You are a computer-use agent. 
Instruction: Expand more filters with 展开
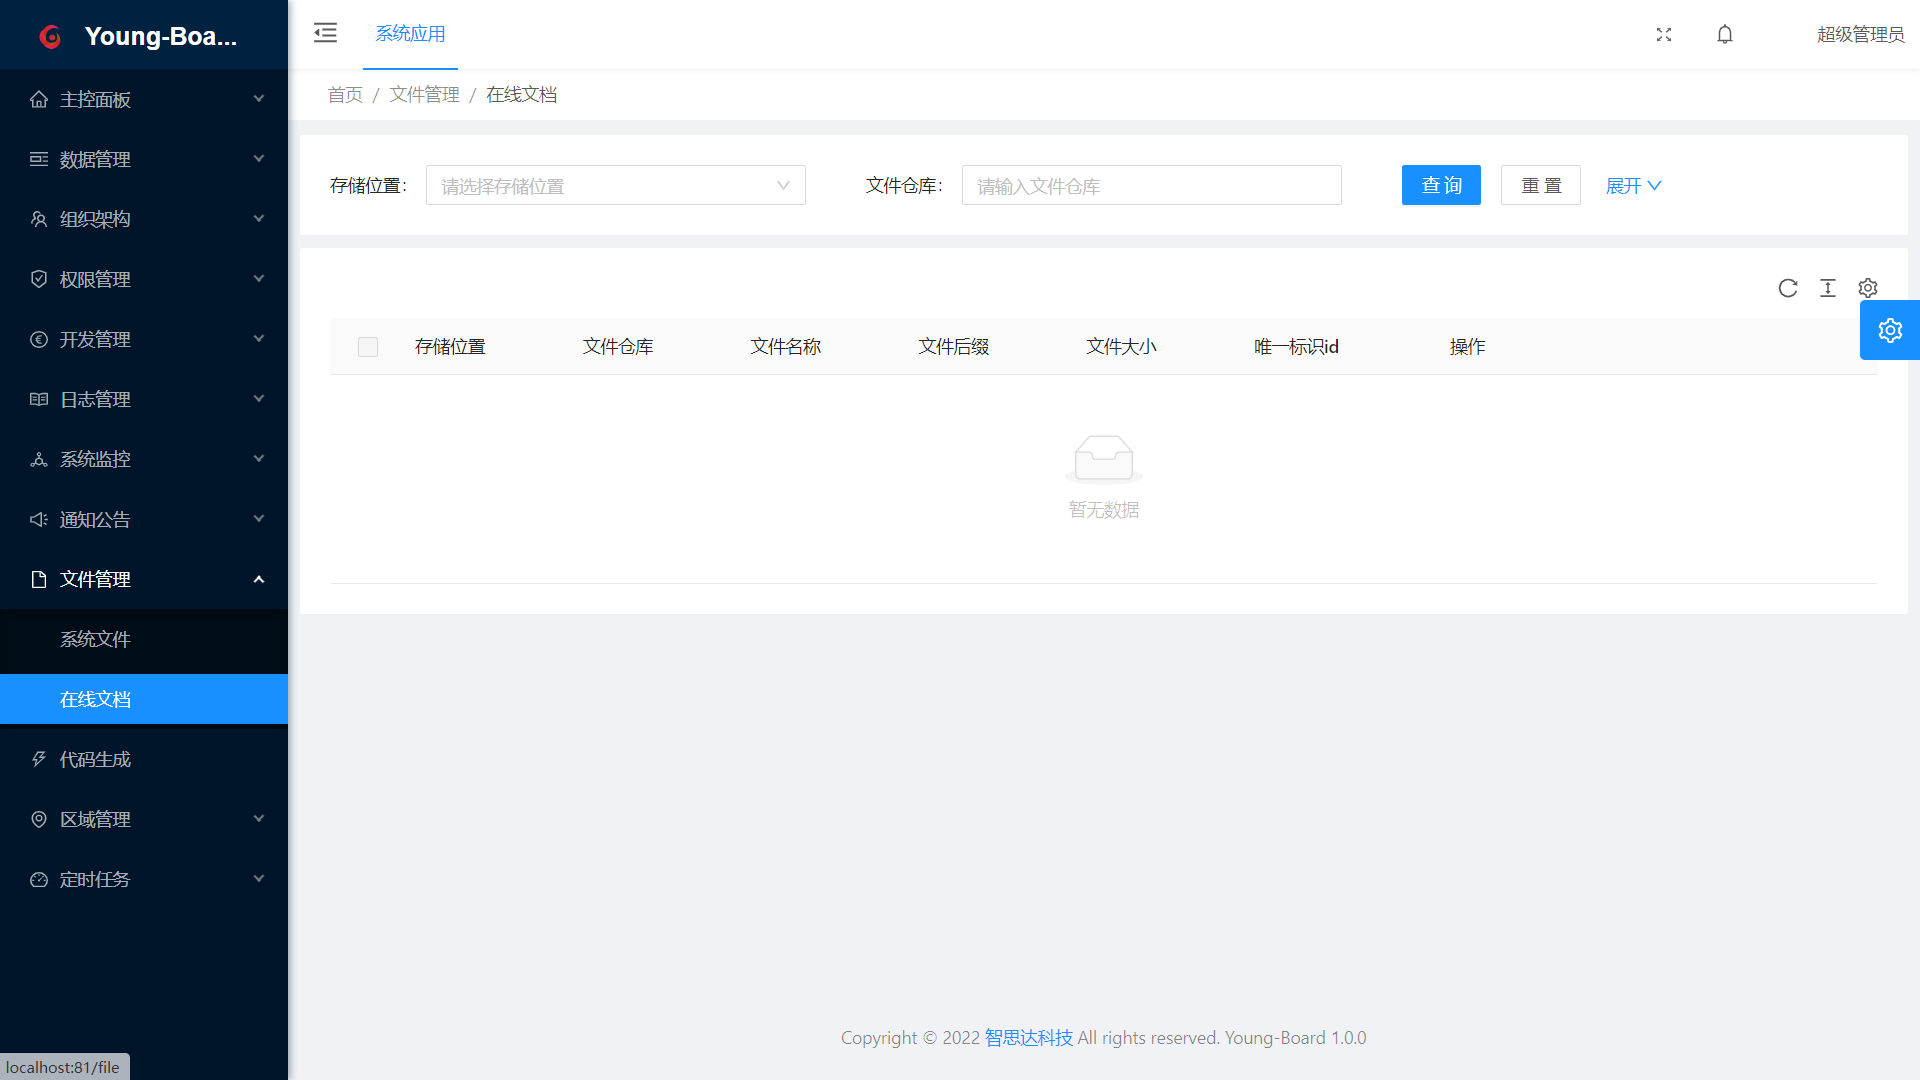[1633, 186]
